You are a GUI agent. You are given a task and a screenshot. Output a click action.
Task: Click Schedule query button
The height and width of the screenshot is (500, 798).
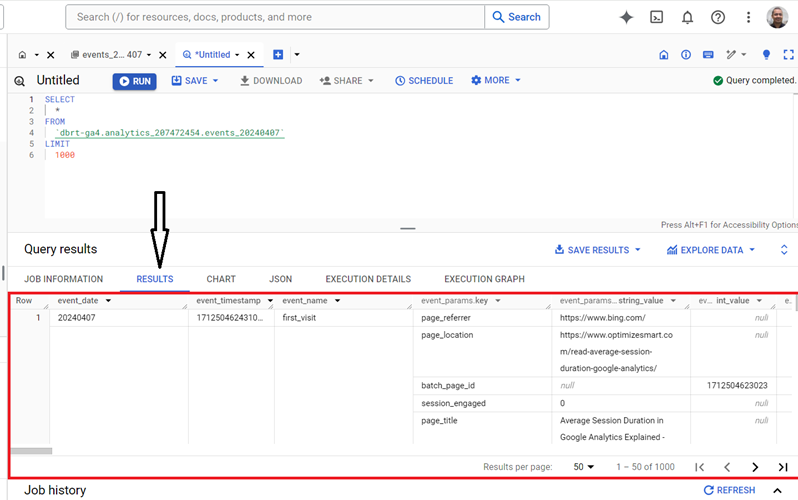(x=424, y=80)
